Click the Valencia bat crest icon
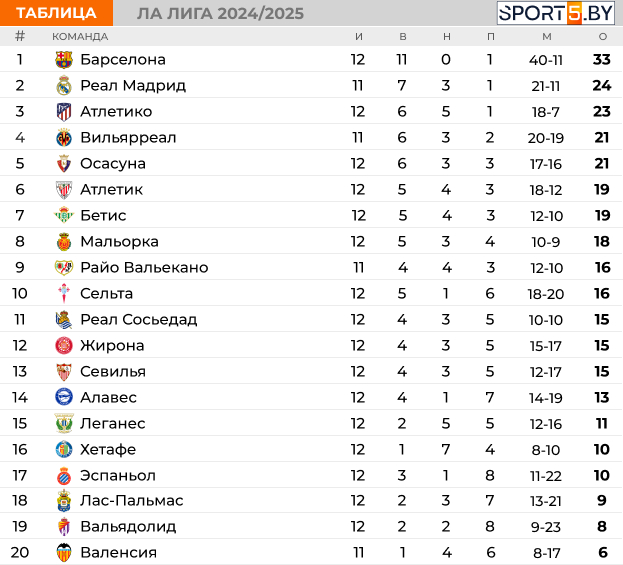This screenshot has width=623, height=565. (64, 553)
